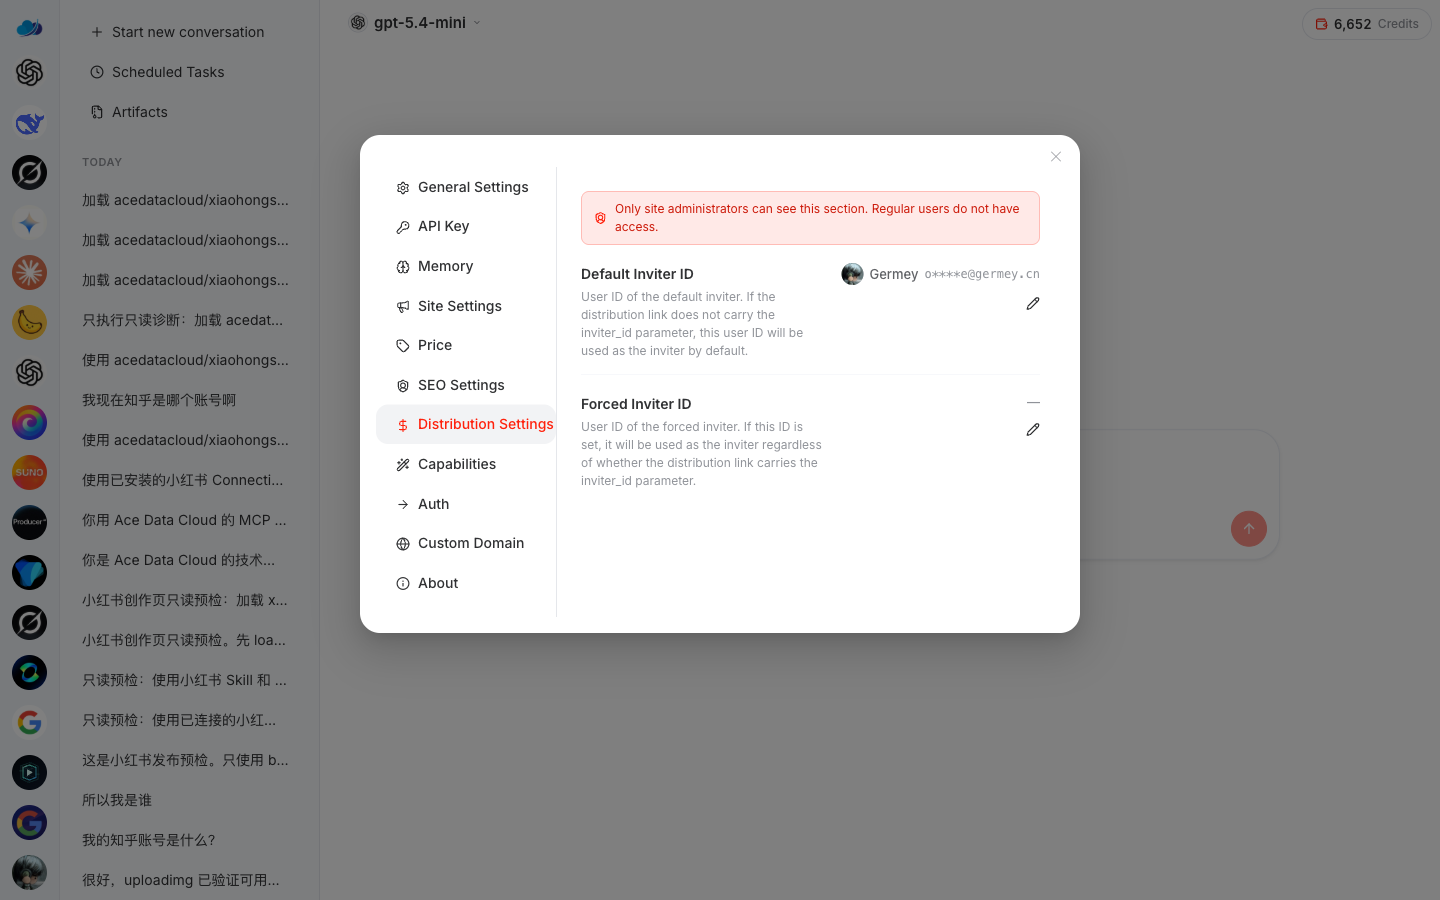The image size is (1440, 900).
Task: Click Germey's avatar in Default Inviter row
Action: 852,274
